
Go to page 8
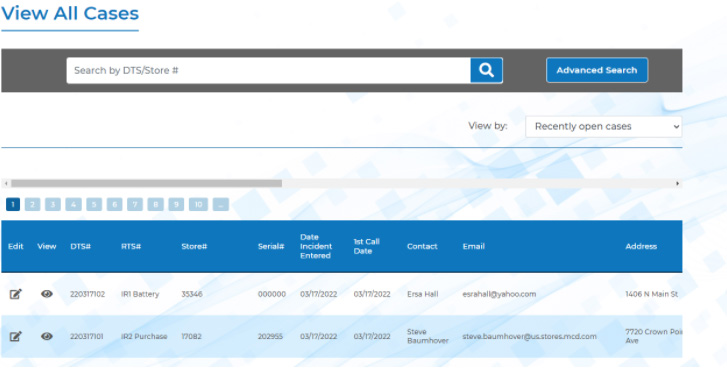point(155,204)
